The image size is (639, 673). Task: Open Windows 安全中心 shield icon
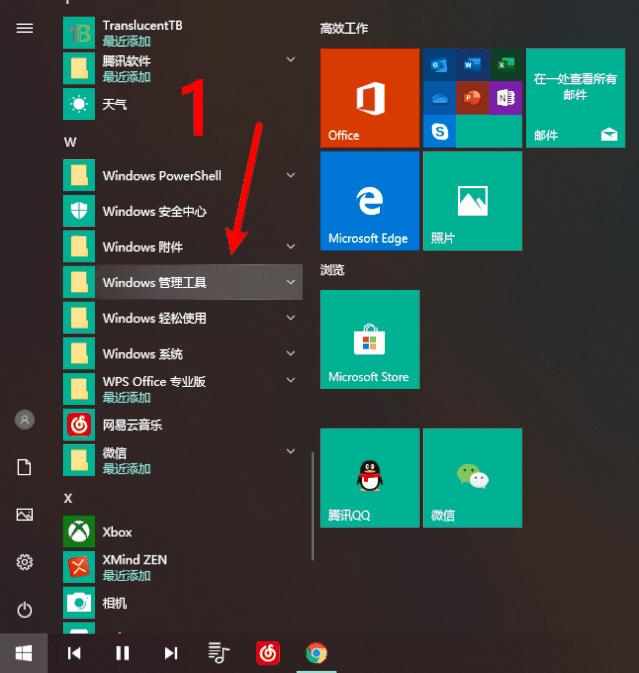(79, 211)
